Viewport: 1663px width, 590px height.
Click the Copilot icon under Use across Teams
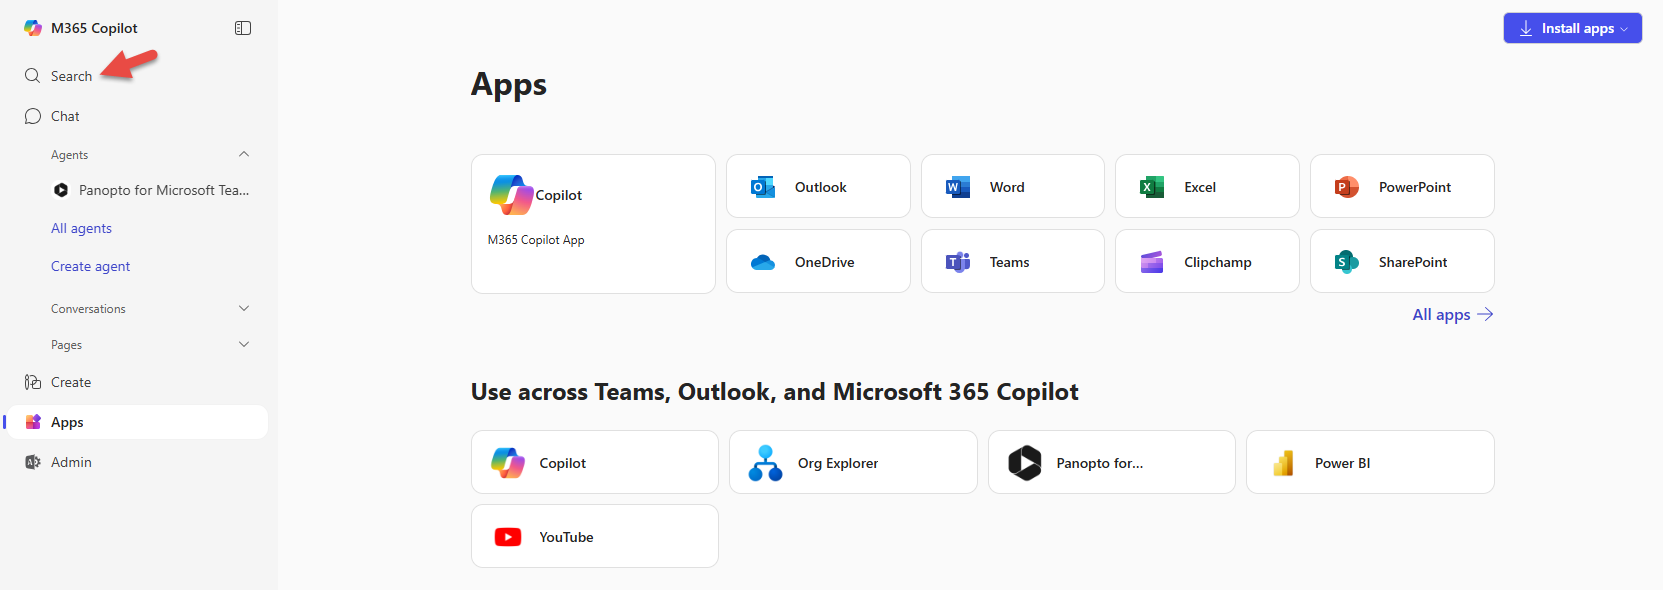508,463
